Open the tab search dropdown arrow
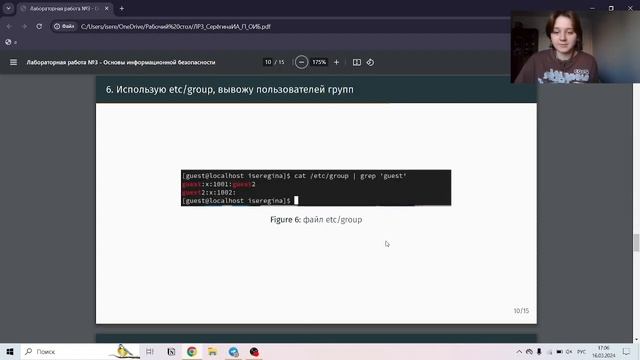This screenshot has height=360, width=640. pyautogui.click(x=8, y=9)
